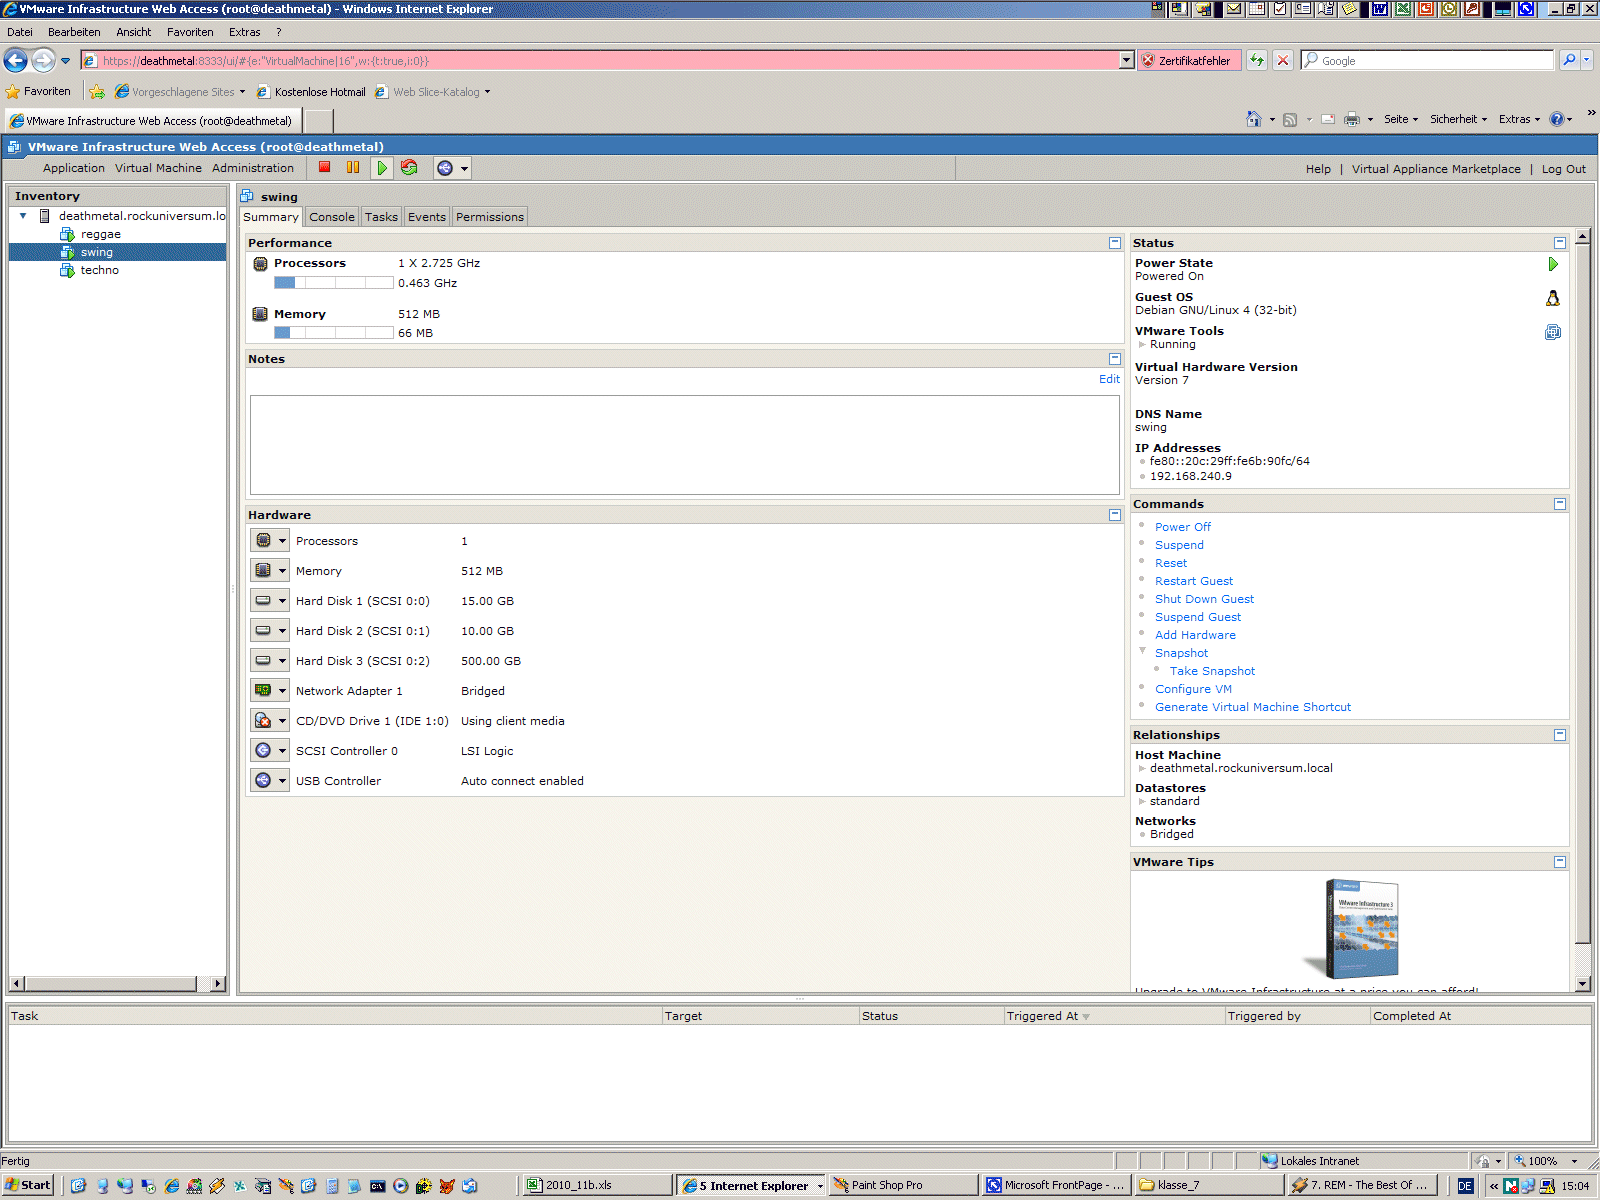
Task: Select the reggae virtual machine
Action: click(101, 234)
